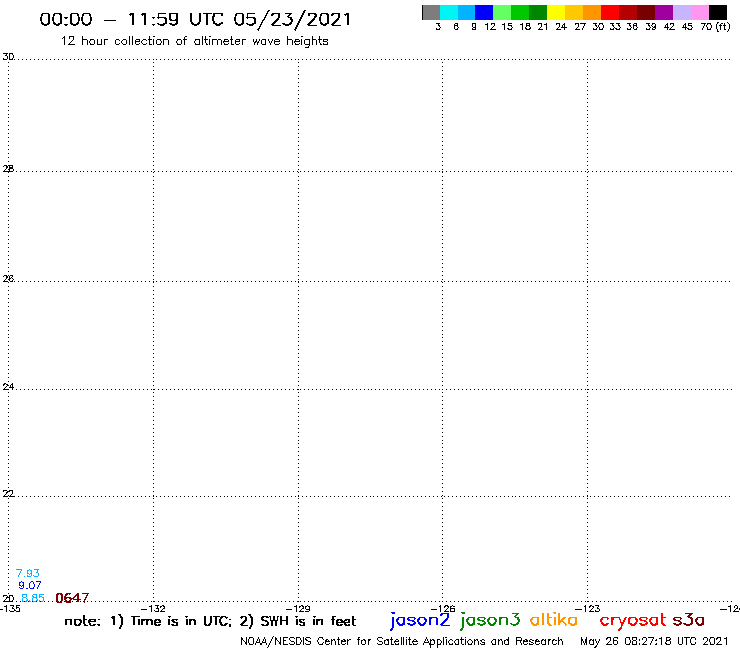Click the '45' legend scale label
The image size is (740, 650).
click(687, 27)
